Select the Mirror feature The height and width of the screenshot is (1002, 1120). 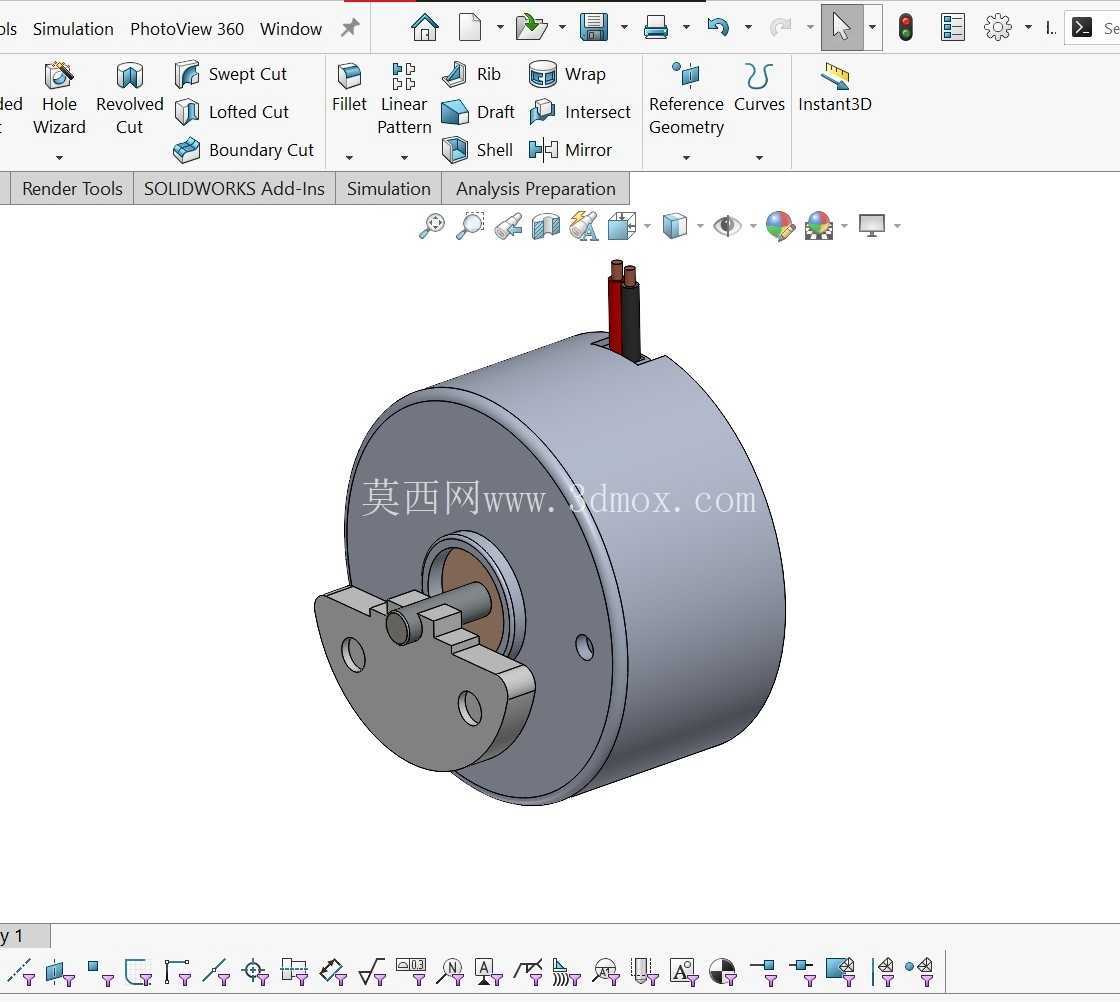(x=570, y=150)
